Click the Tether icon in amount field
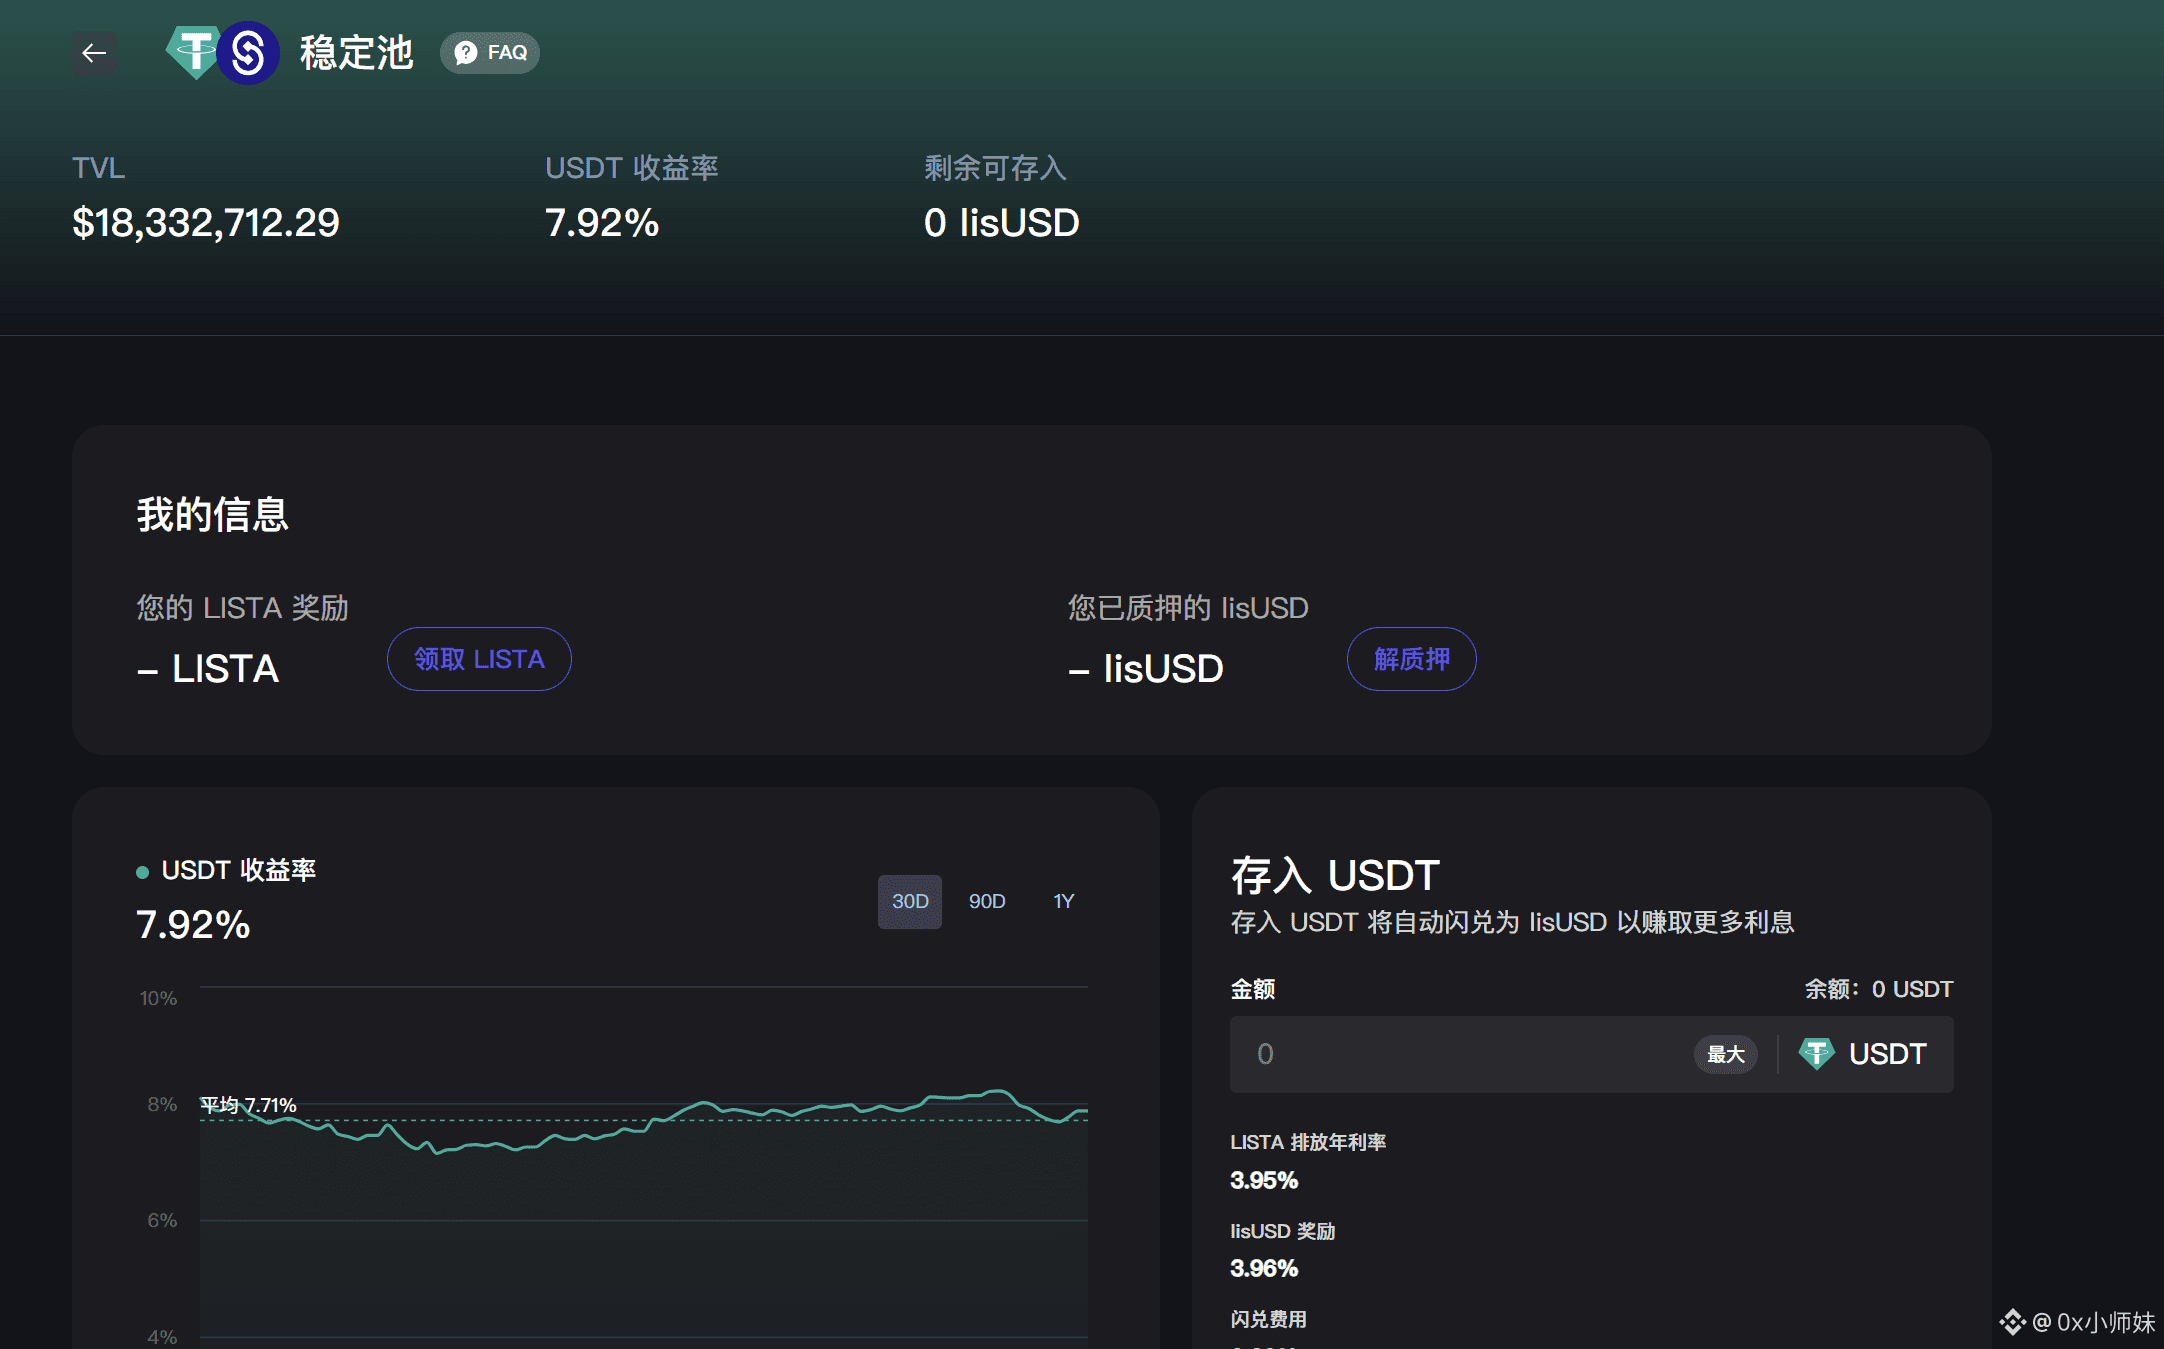Image resolution: width=2164 pixels, height=1349 pixels. (1815, 1054)
